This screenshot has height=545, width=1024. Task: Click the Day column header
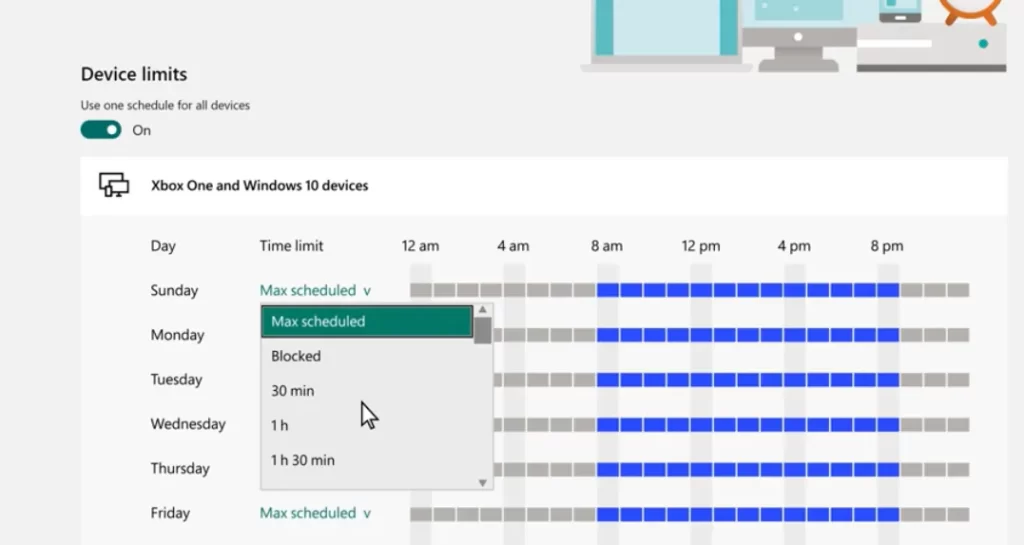(163, 246)
